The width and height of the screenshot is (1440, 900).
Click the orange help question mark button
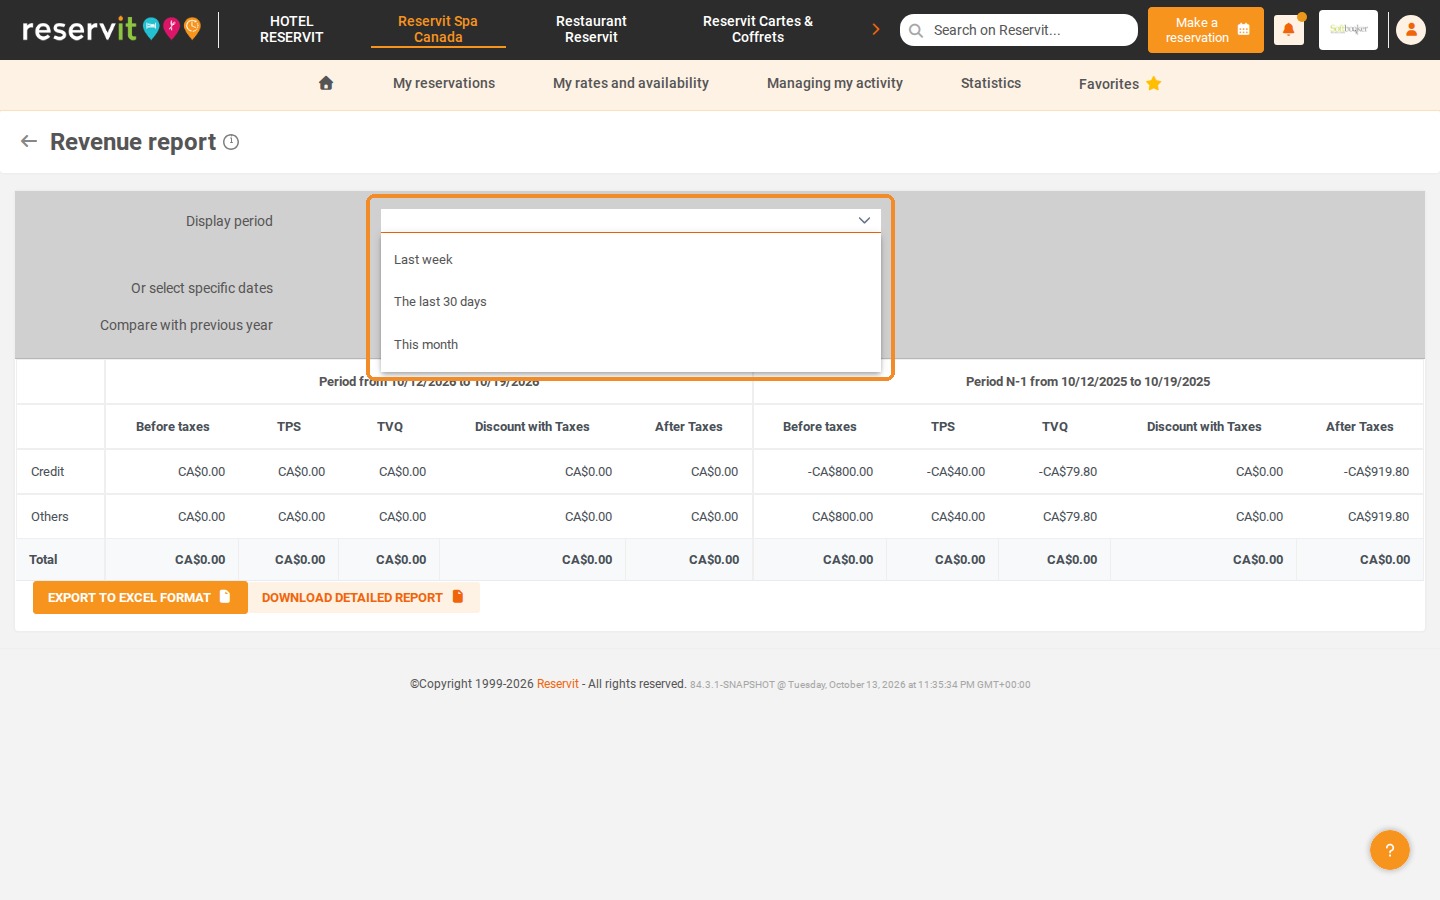tap(1390, 850)
